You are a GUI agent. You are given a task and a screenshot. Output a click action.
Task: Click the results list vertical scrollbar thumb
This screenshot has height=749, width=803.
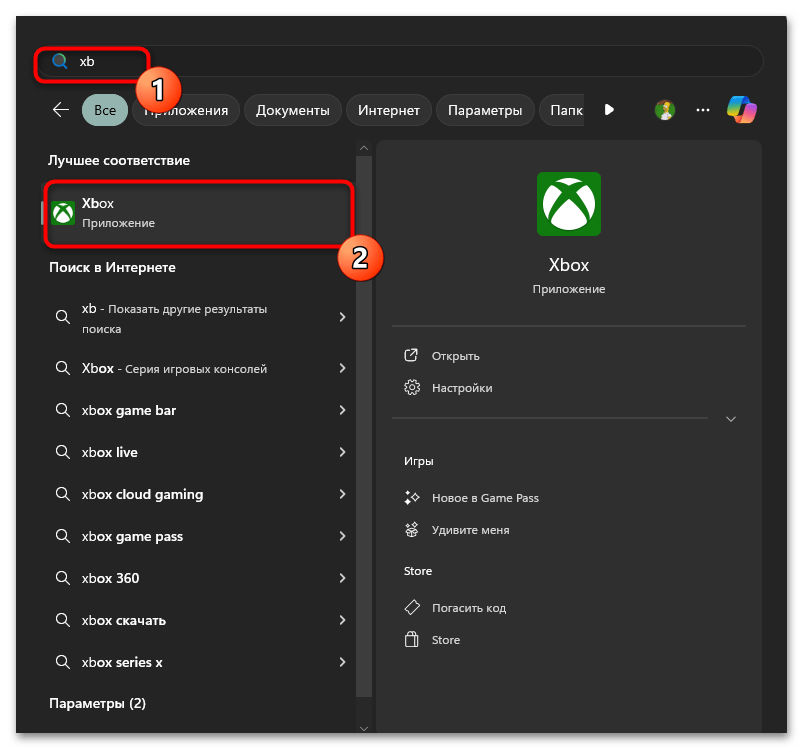364,426
